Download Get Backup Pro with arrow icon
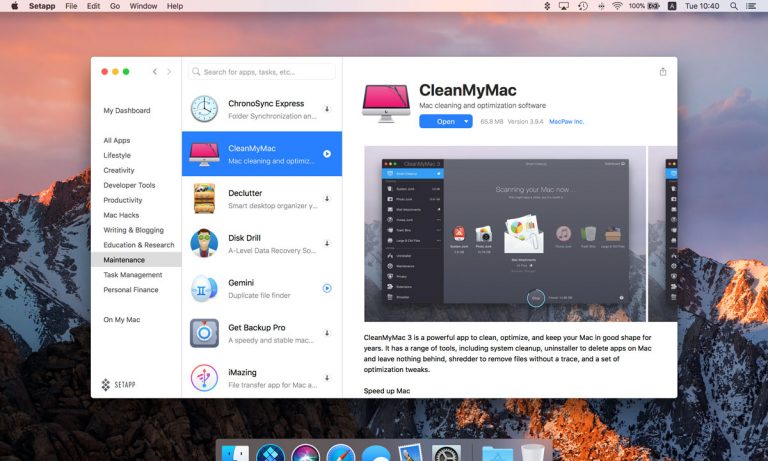This screenshot has width=768, height=461. (327, 333)
